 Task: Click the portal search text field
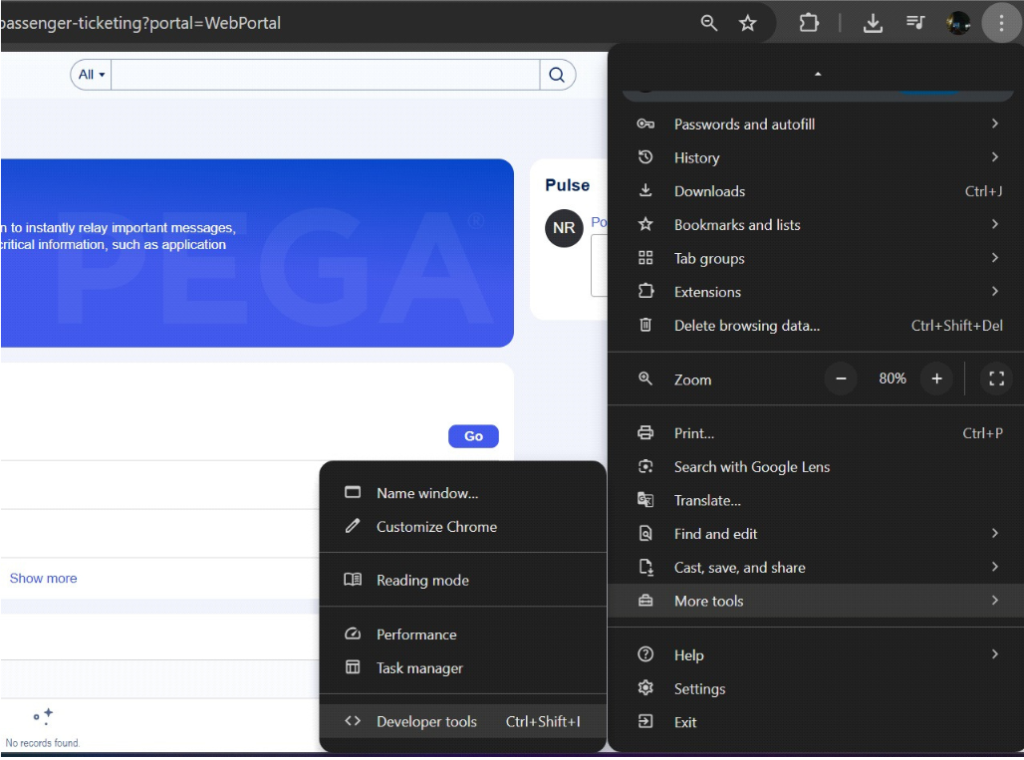coord(325,74)
